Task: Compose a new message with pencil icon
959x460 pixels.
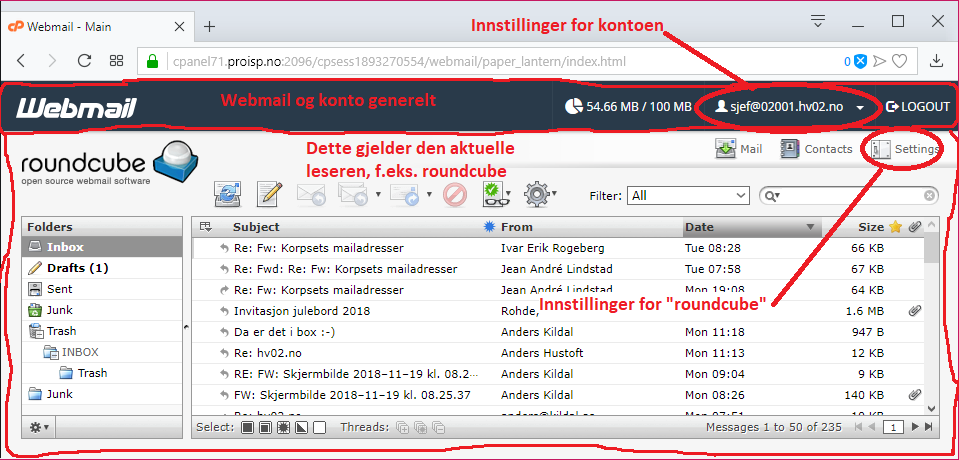Action: click(x=269, y=195)
